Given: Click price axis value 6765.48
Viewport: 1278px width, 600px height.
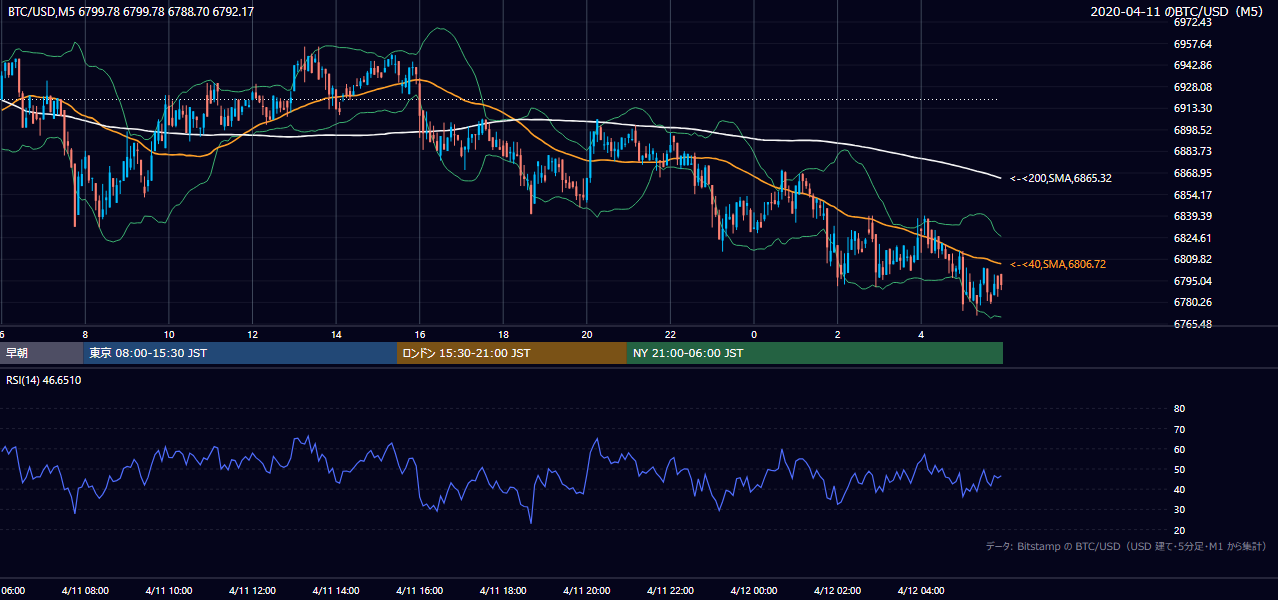Looking at the screenshot, I should 1193,324.
